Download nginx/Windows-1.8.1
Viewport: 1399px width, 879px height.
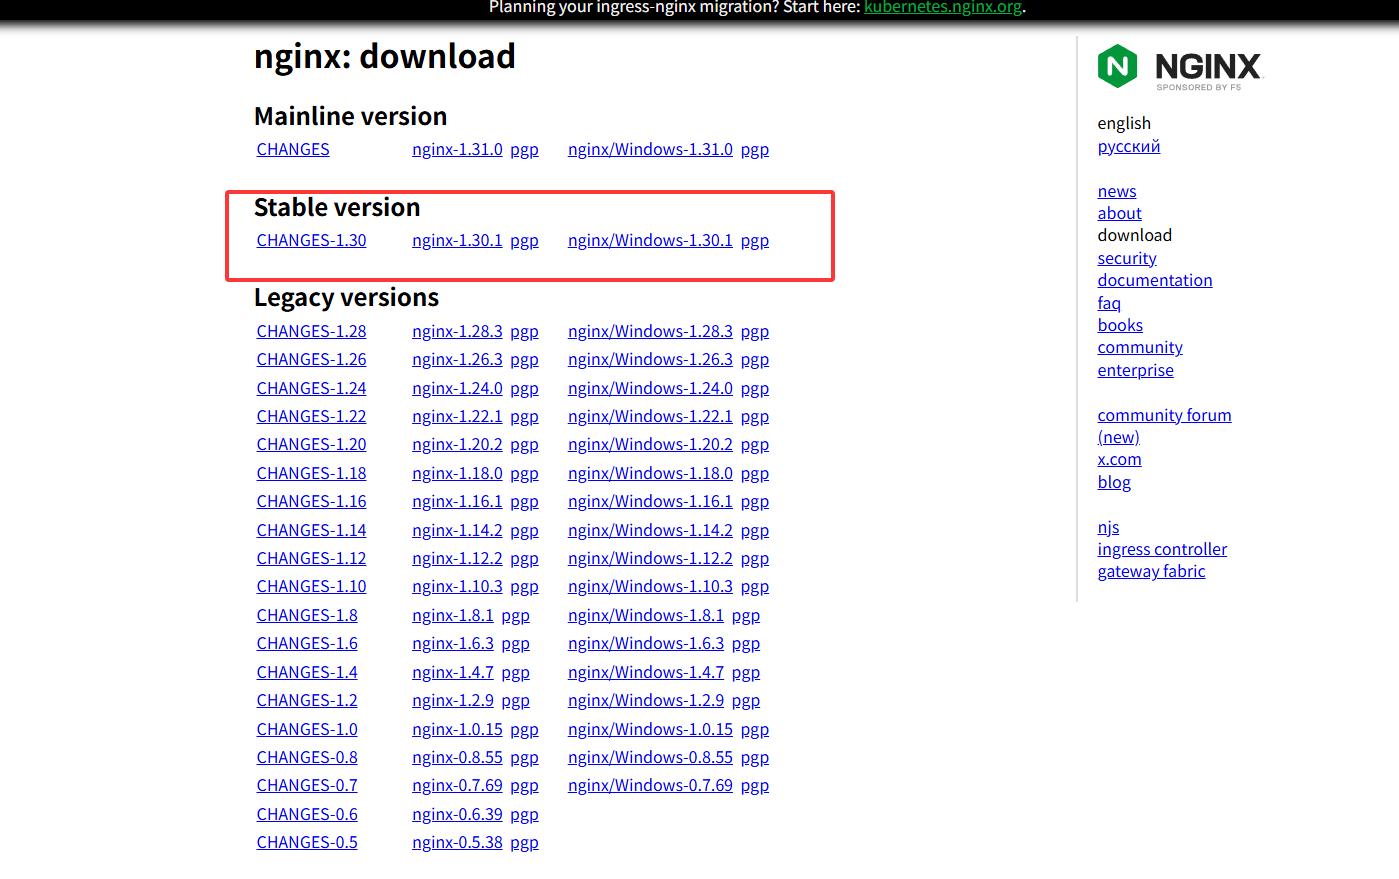(646, 615)
